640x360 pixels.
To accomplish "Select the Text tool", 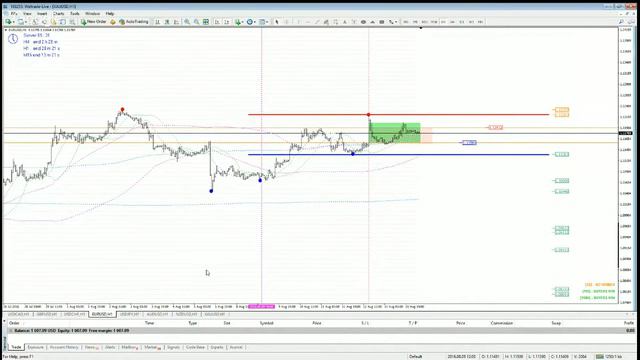I will pyautogui.click(x=345, y=22).
